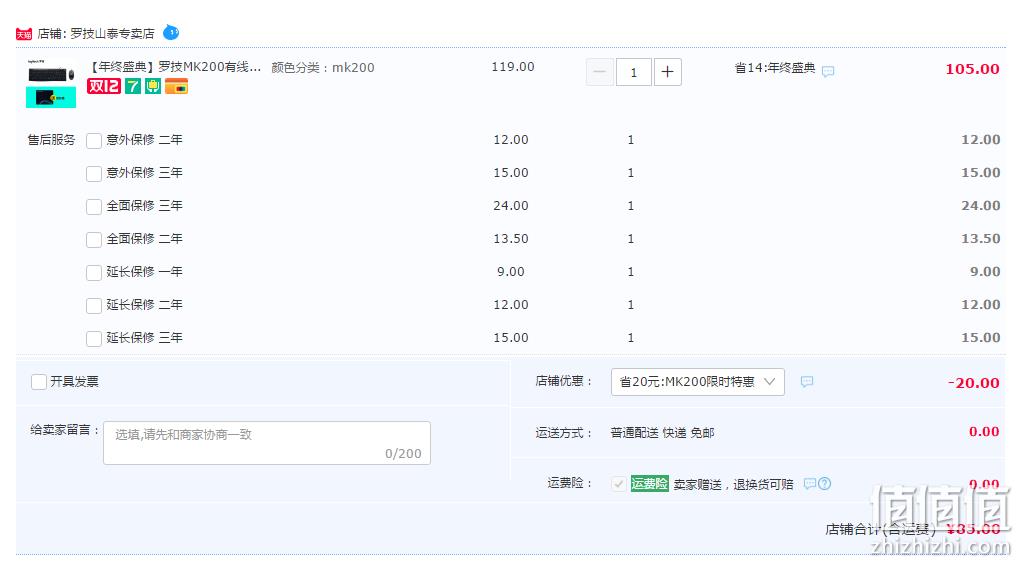Click the 普通配送 快递 免邮 shipping text
Screen dimensions: 1020x564
(662, 433)
